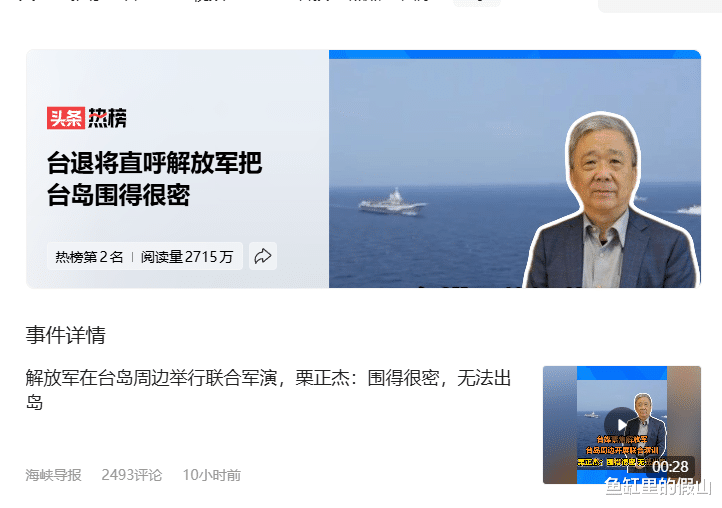Click the 鱼缸里的假山 watermark text
The image size is (722, 508).
coord(658,487)
